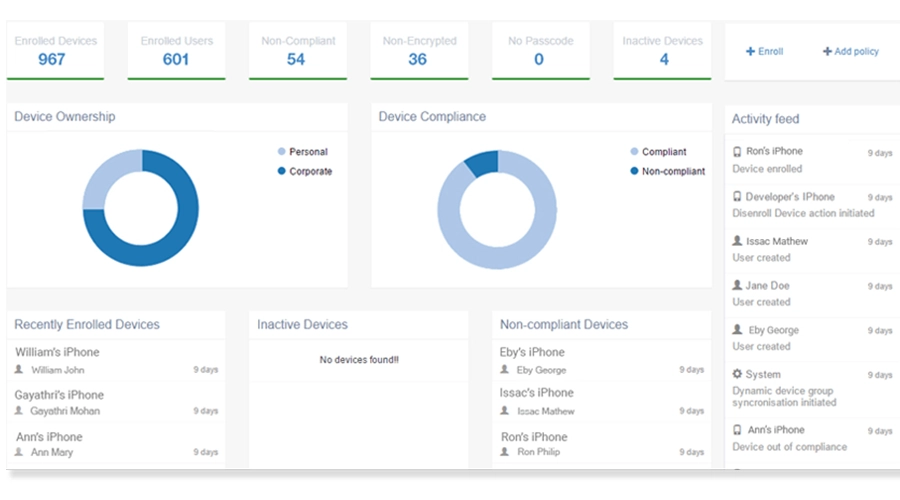
Task: Open the Inactive Devices count tile
Action: click(662, 51)
